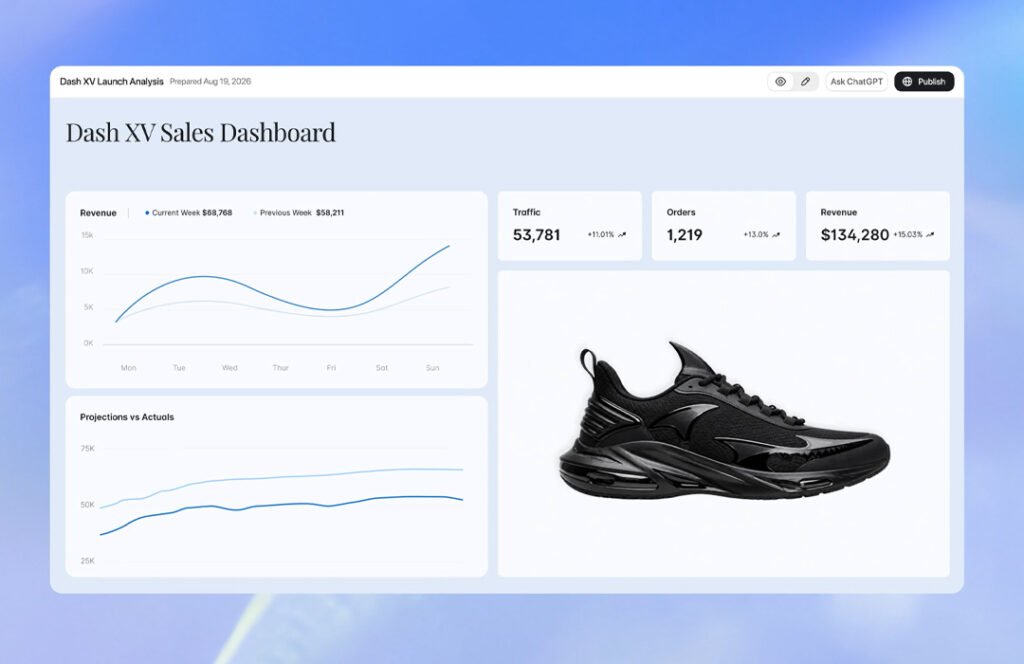The image size is (1024, 664).
Task: Click the Orders value 1,219
Action: click(684, 235)
